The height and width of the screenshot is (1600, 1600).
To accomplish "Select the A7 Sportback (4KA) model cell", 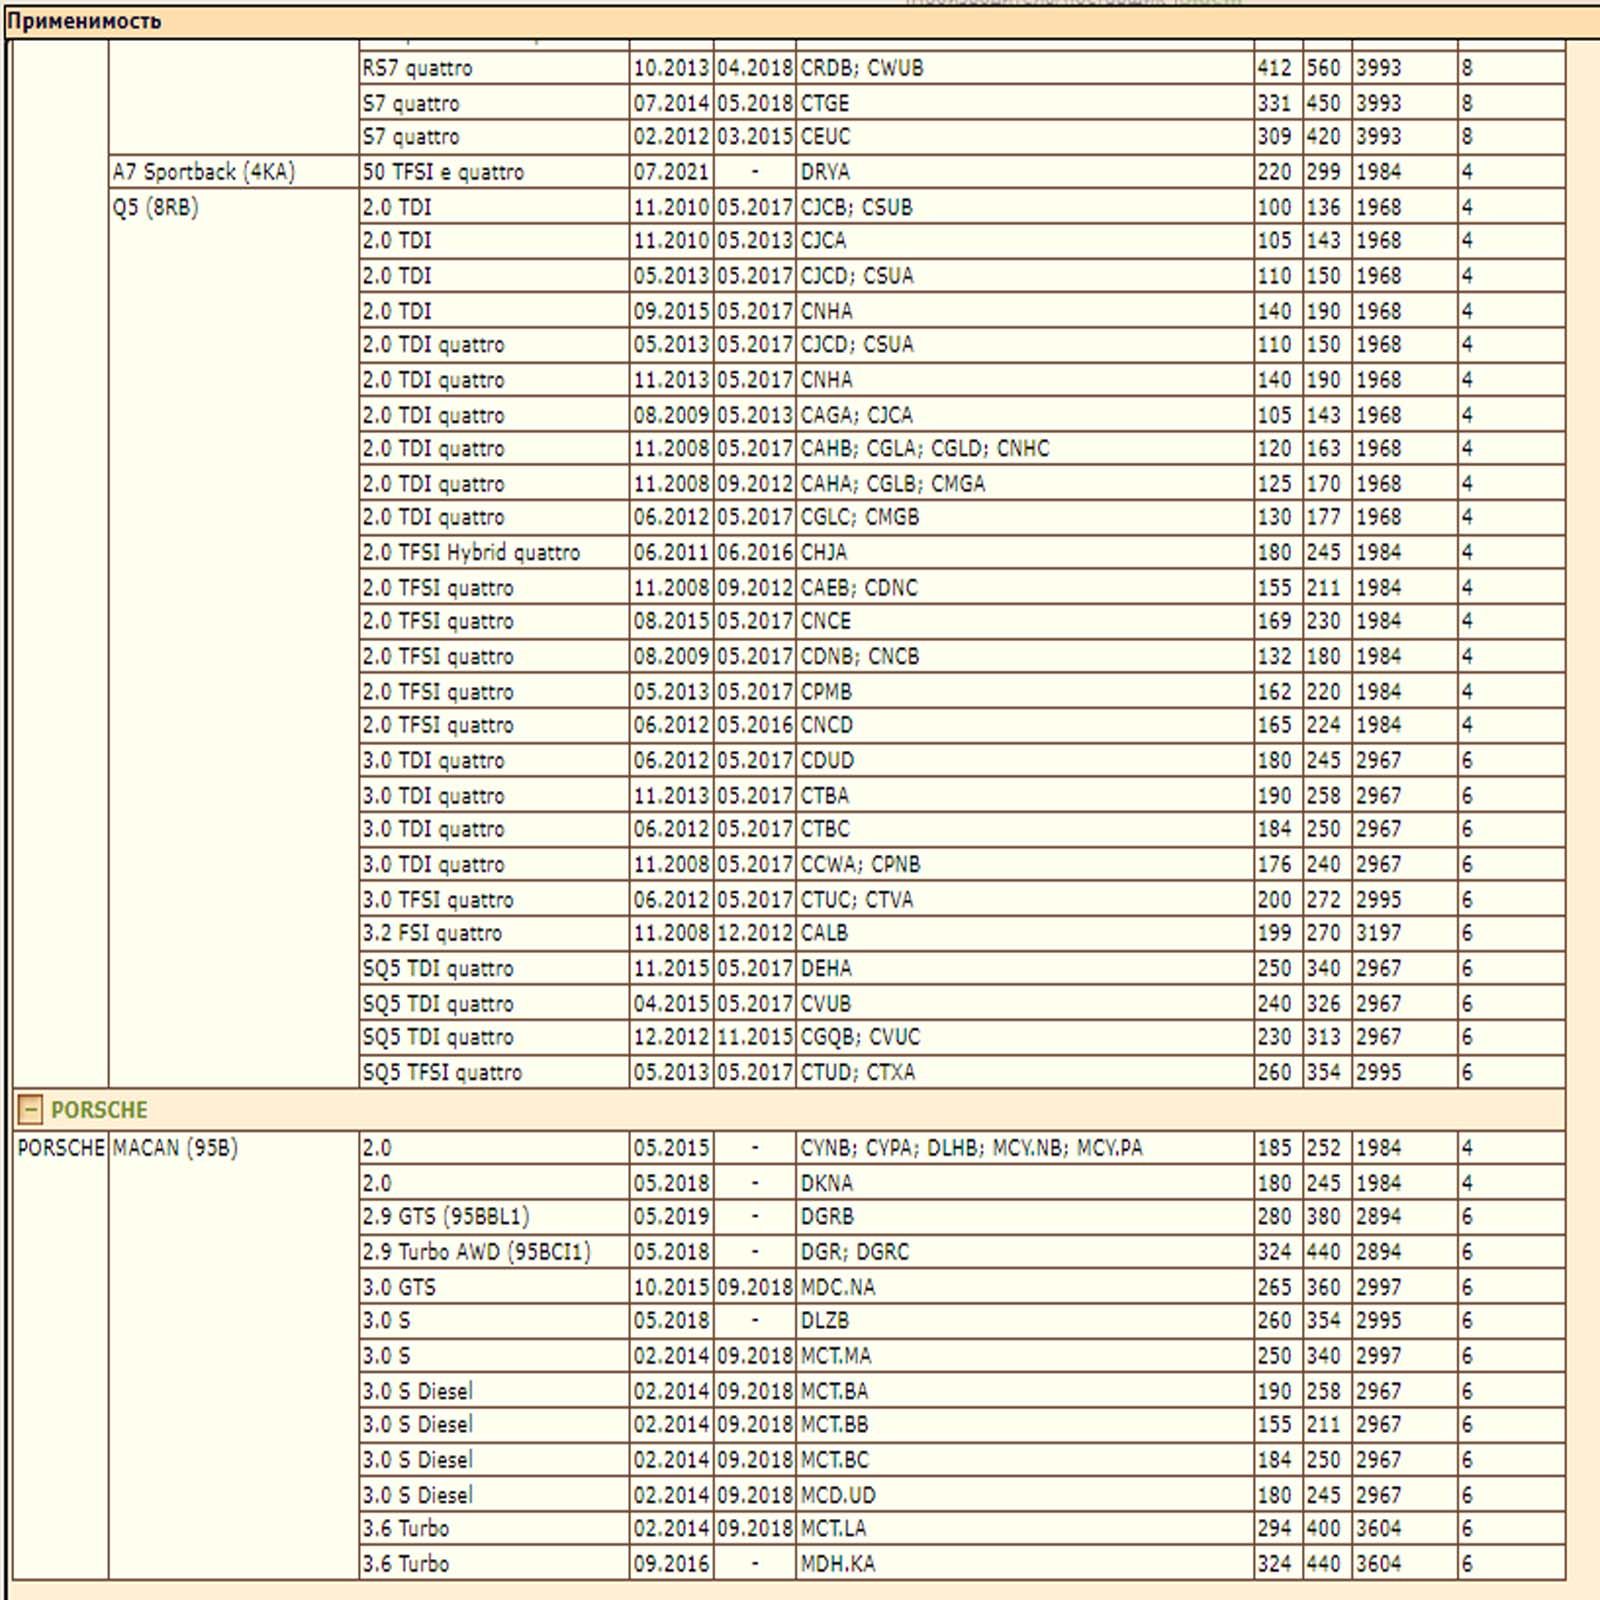I will (x=204, y=172).
